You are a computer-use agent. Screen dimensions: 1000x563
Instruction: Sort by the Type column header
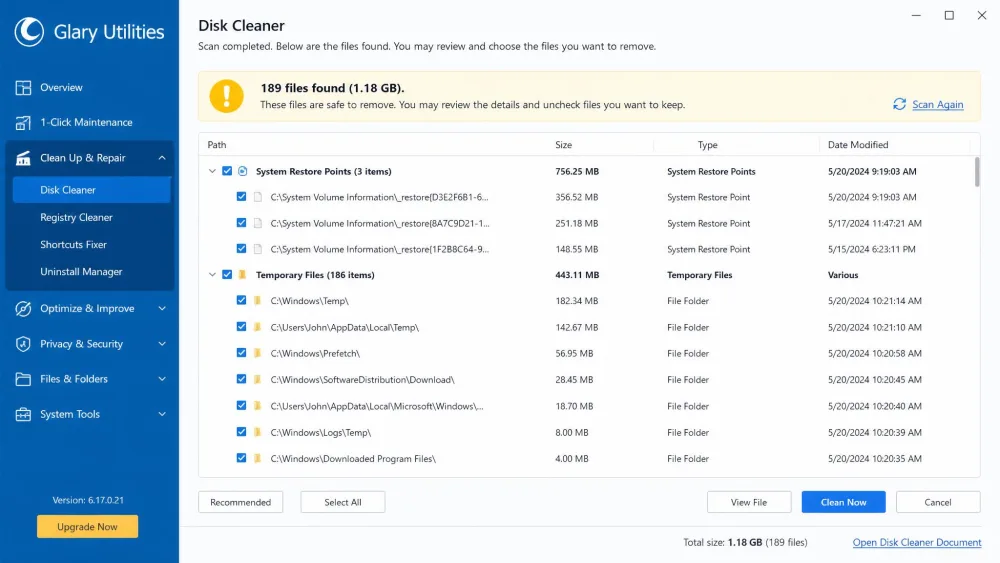707,145
